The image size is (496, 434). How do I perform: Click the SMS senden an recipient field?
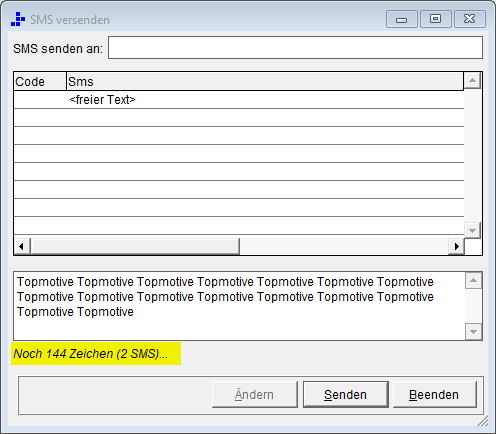coord(295,48)
